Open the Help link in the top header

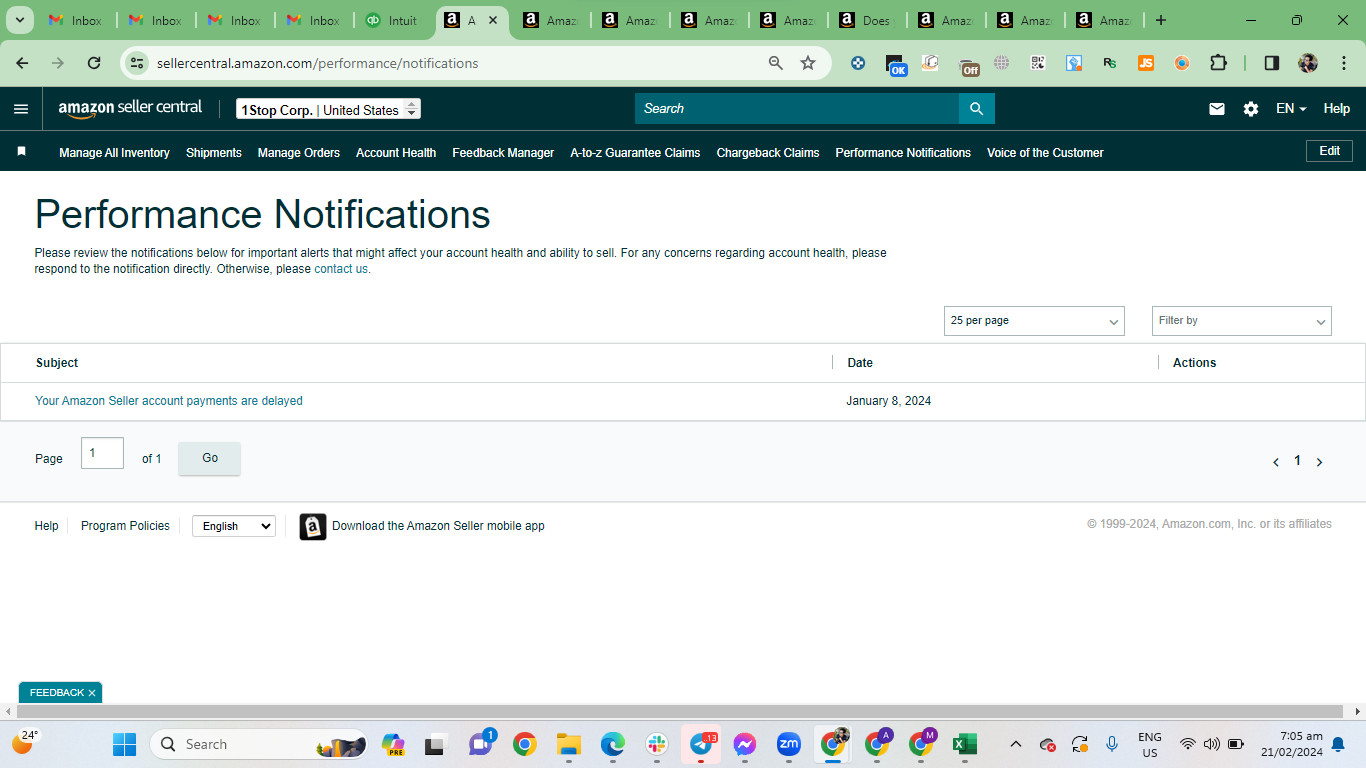1337,109
